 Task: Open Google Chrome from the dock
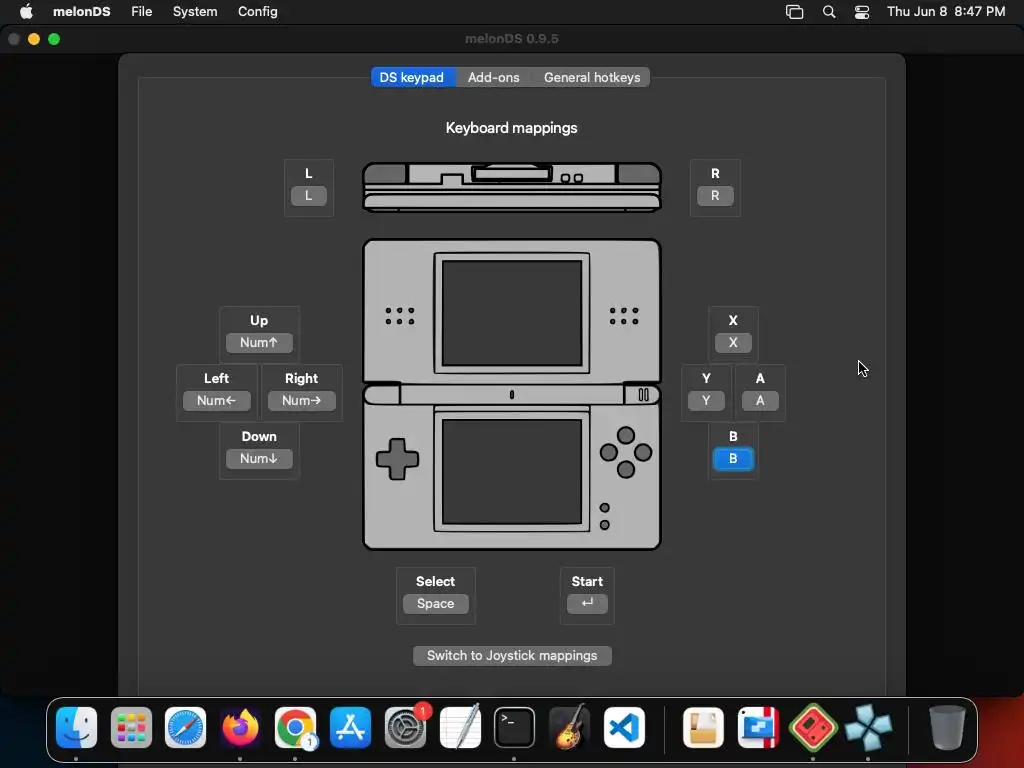295,727
